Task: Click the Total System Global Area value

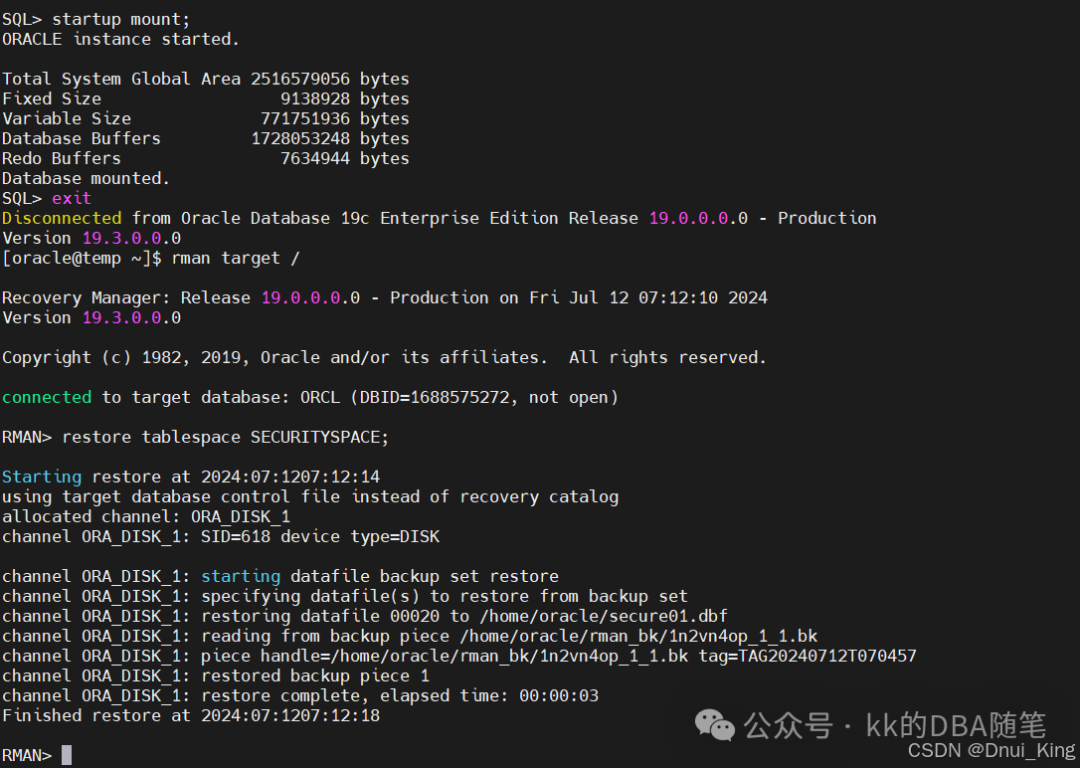Action: tap(300, 79)
